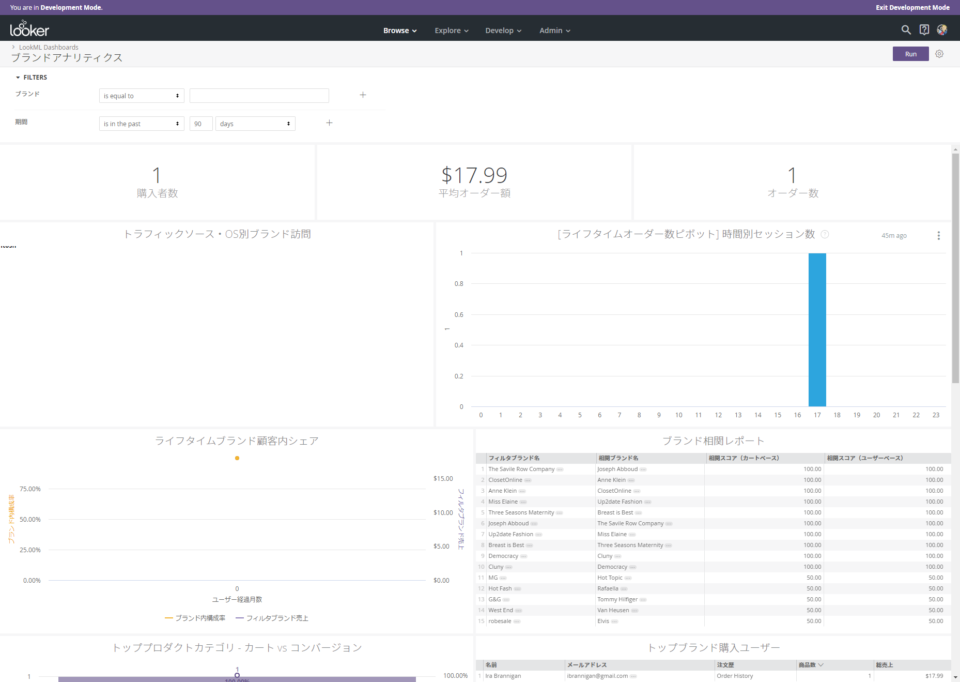Click the info icon beside 時間別セッション数 title

click(x=825, y=235)
